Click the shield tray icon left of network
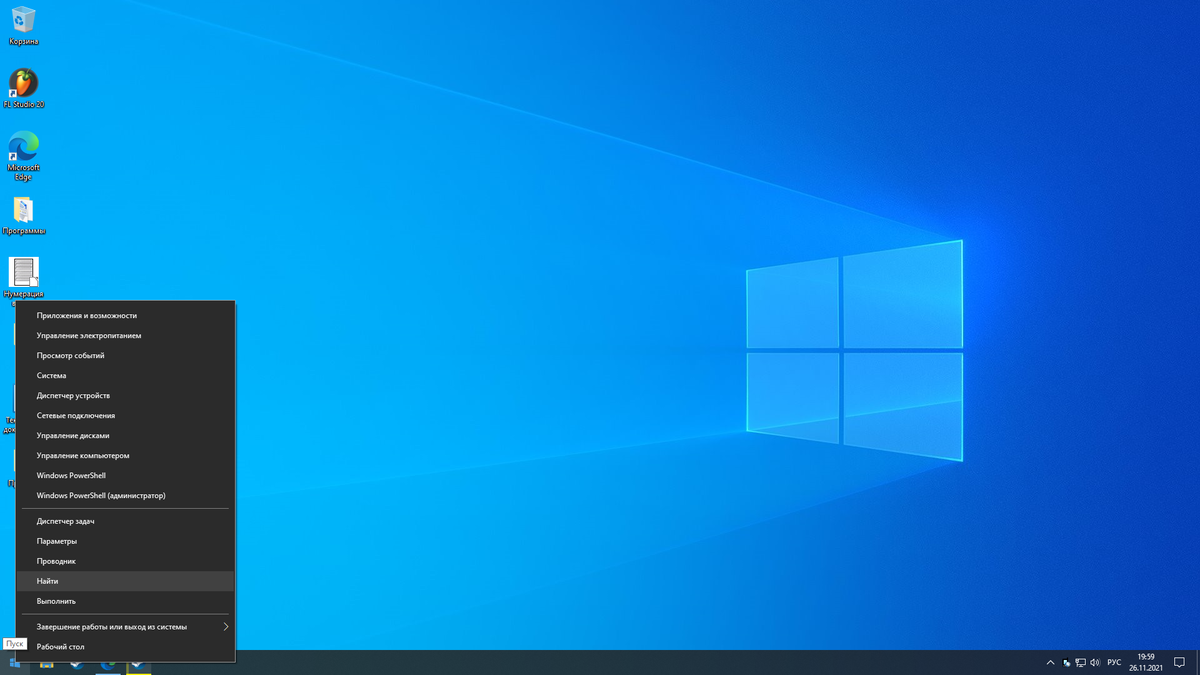Screen dimensions: 1200x675 pos(1067,663)
